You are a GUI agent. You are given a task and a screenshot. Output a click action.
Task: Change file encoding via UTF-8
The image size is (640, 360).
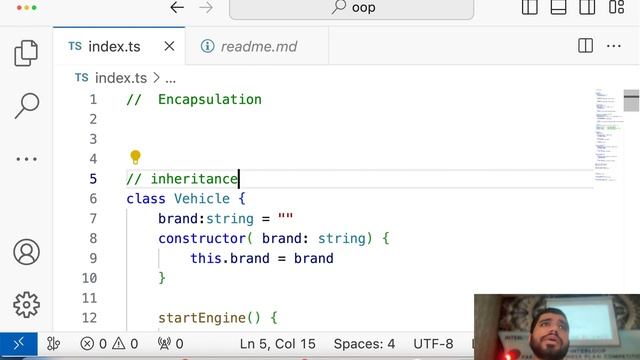pos(433,344)
